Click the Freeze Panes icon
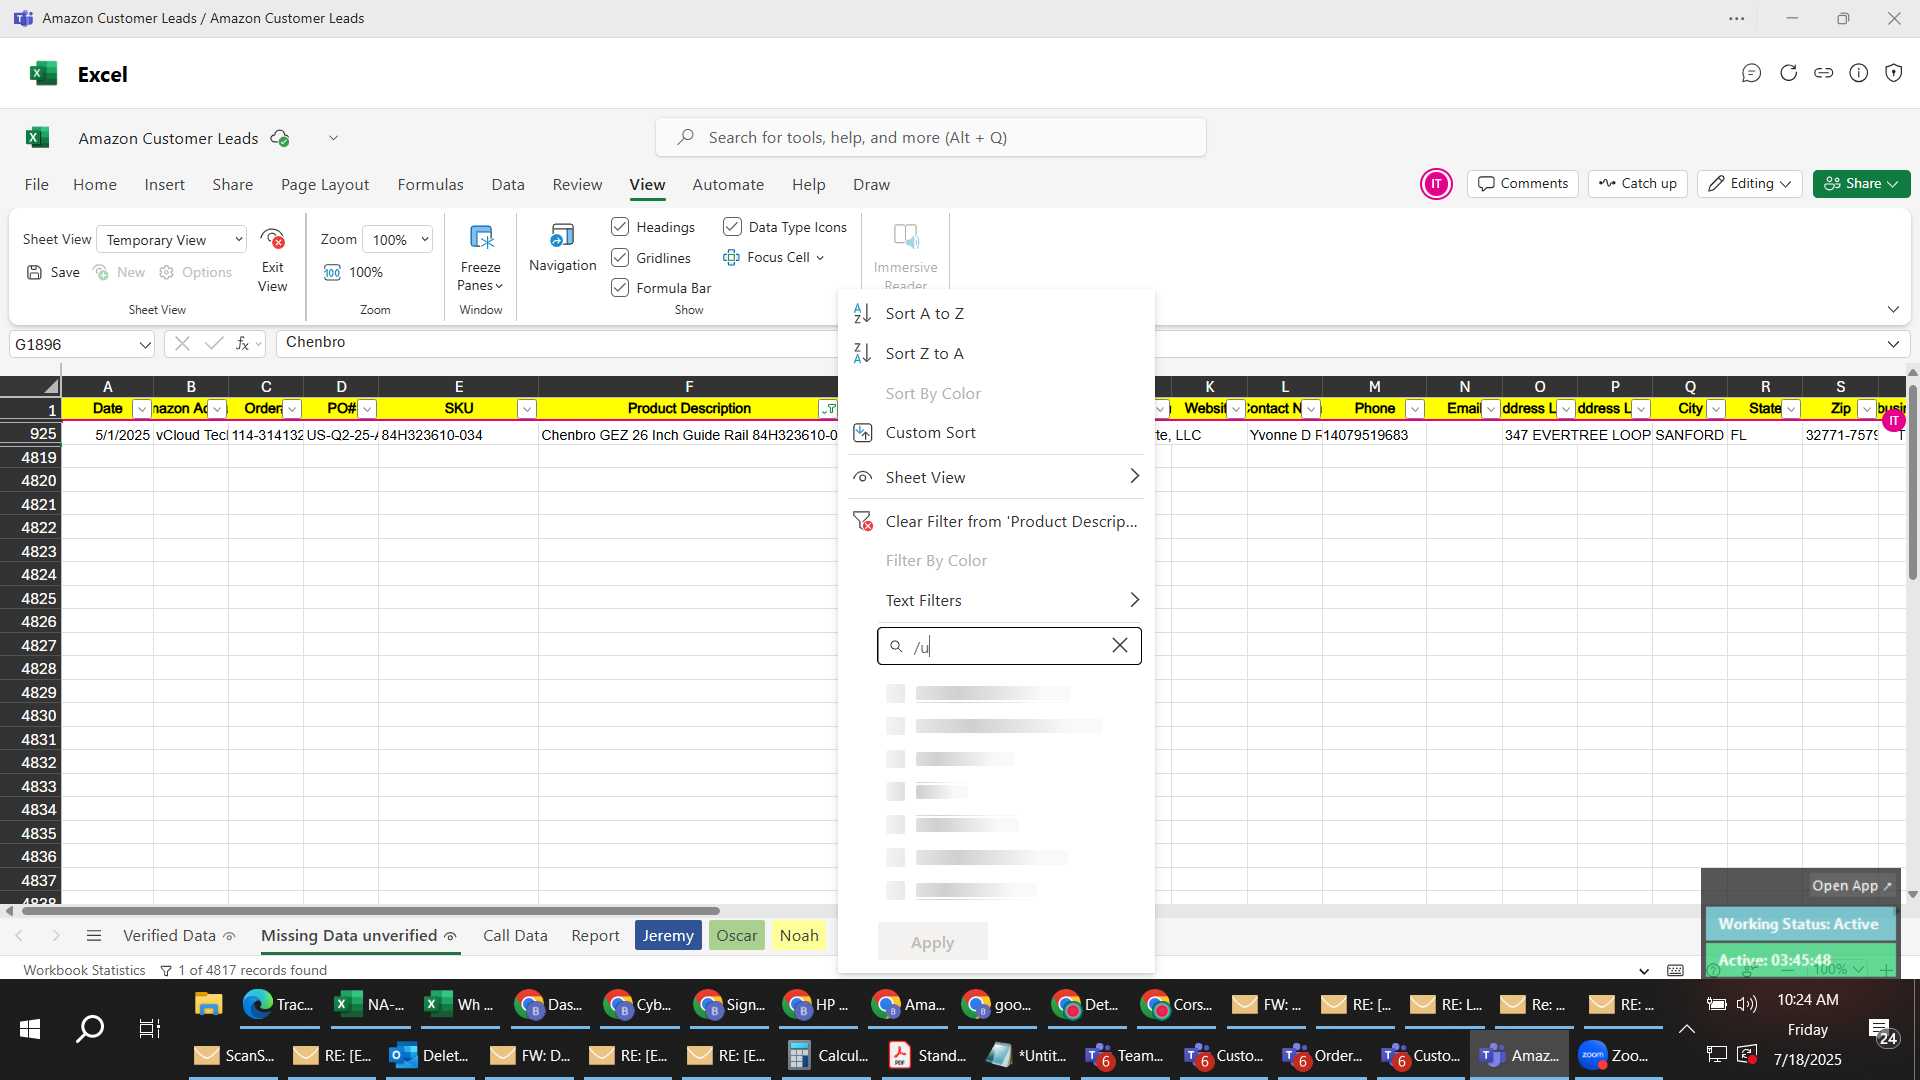The width and height of the screenshot is (1920, 1080). pyautogui.click(x=481, y=238)
